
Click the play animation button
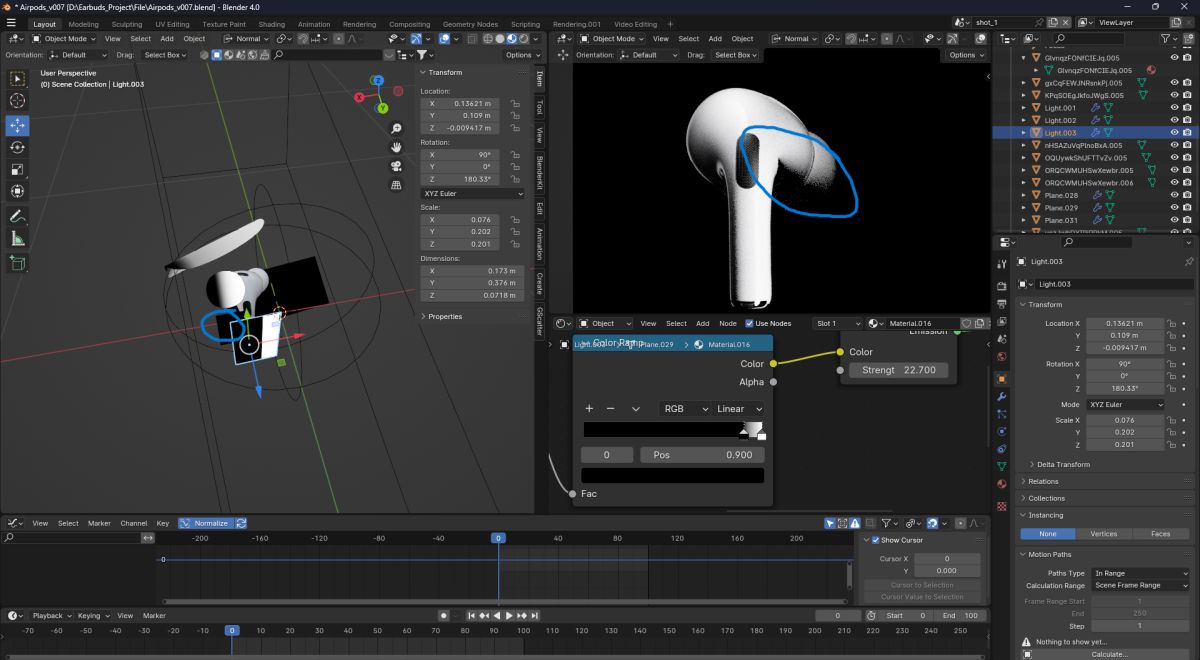(509, 616)
